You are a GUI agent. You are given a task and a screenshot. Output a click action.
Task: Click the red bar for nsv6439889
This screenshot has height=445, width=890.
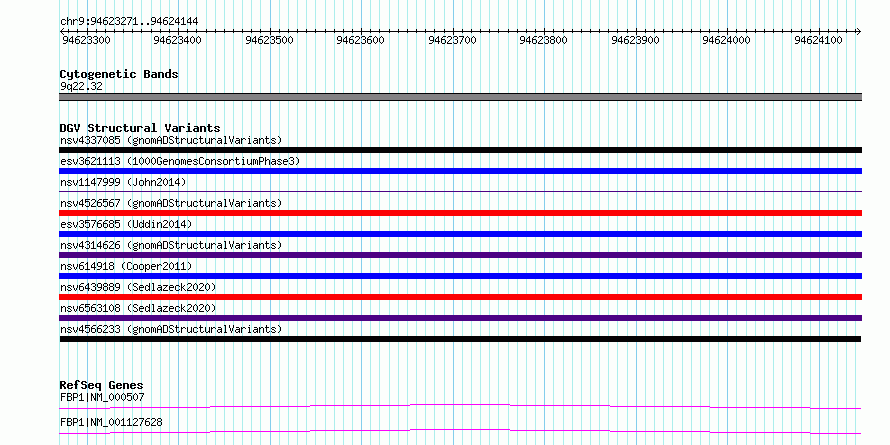tap(460, 297)
